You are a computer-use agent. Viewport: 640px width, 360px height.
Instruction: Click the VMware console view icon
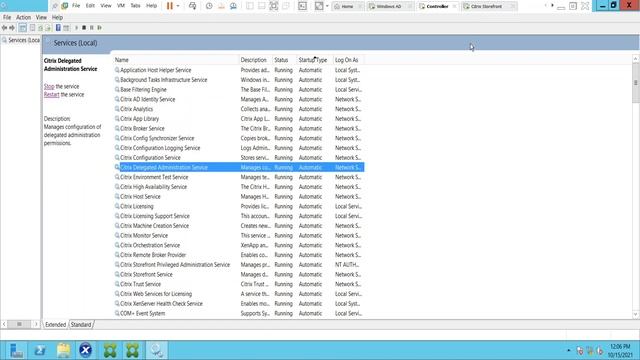click(x=302, y=6)
